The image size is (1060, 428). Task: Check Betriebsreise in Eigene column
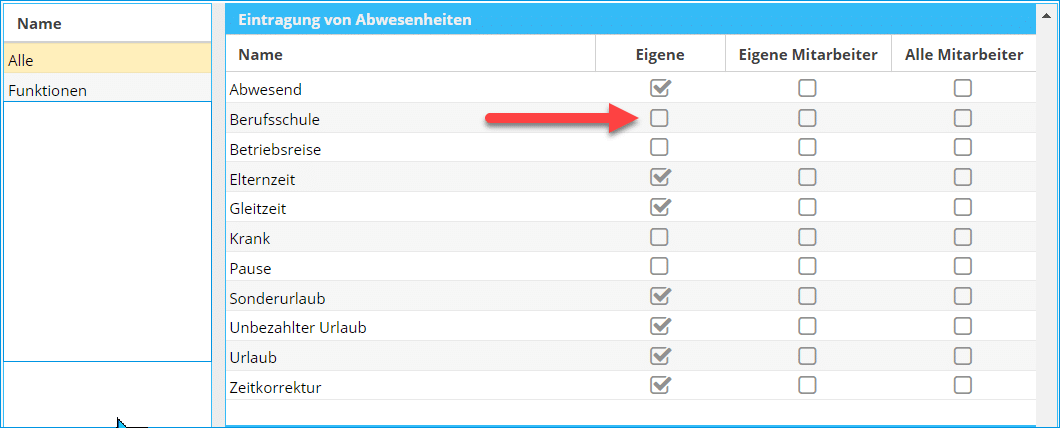[x=660, y=148]
